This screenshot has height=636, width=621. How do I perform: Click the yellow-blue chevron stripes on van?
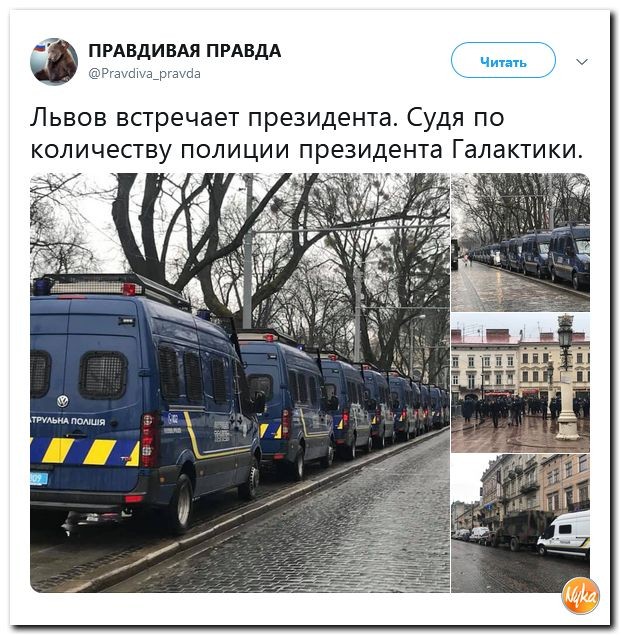click(85, 451)
